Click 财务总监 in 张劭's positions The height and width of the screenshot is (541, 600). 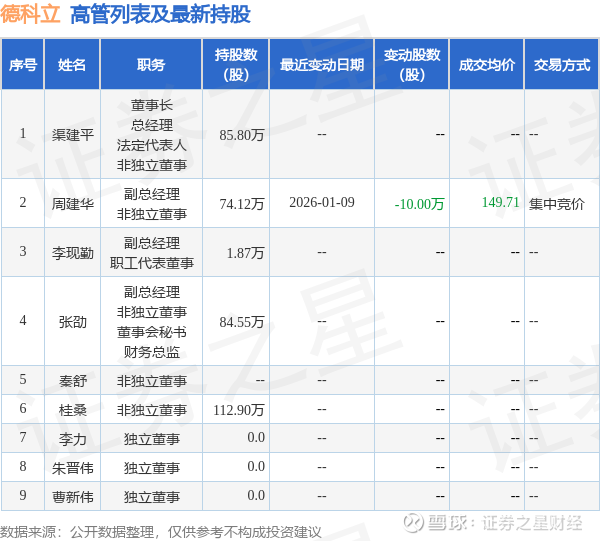[152, 352]
